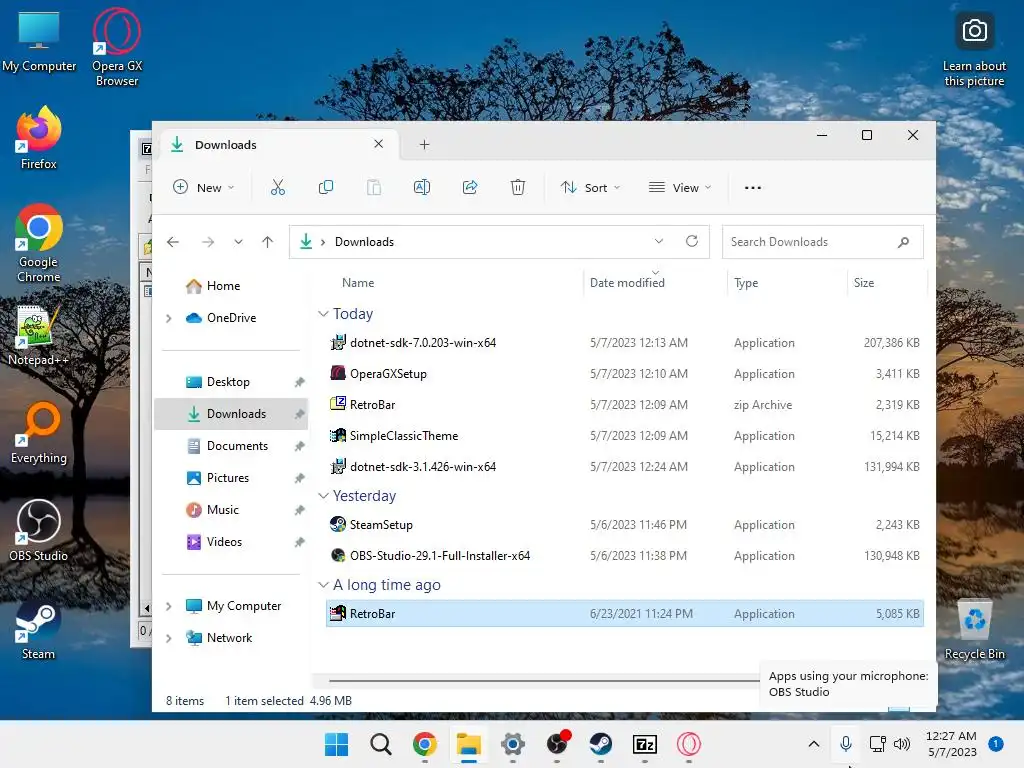
Task: Click the horizontal scrollbar in file list
Action: click(543, 680)
